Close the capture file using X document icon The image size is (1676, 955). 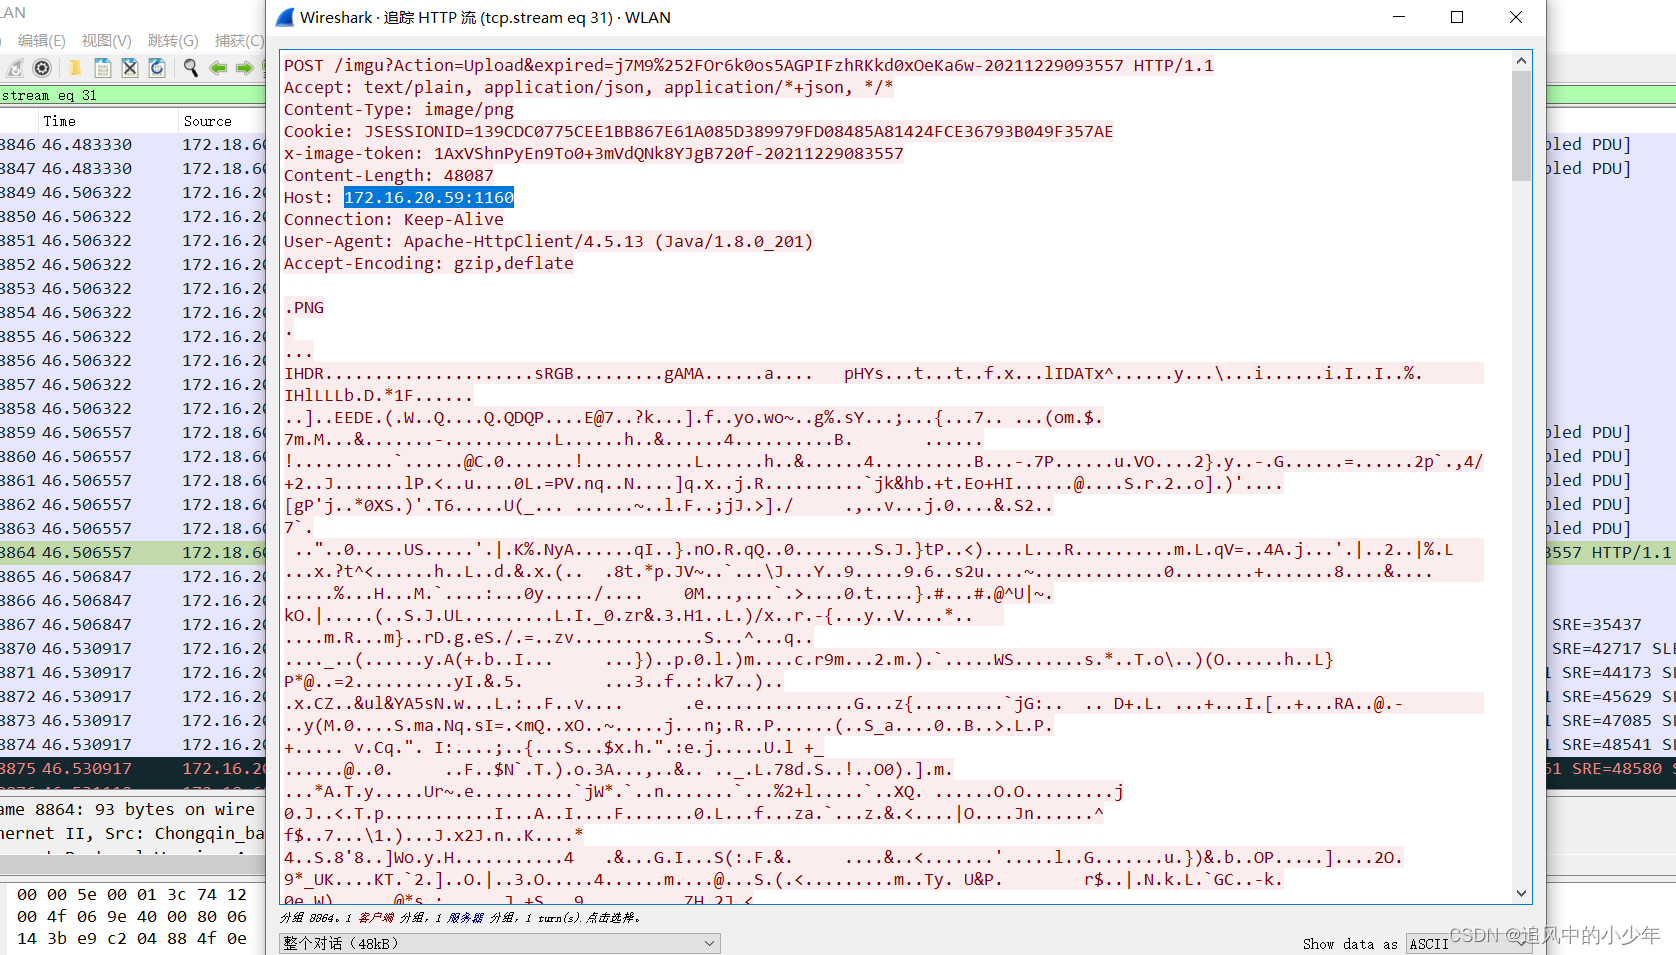coord(130,68)
